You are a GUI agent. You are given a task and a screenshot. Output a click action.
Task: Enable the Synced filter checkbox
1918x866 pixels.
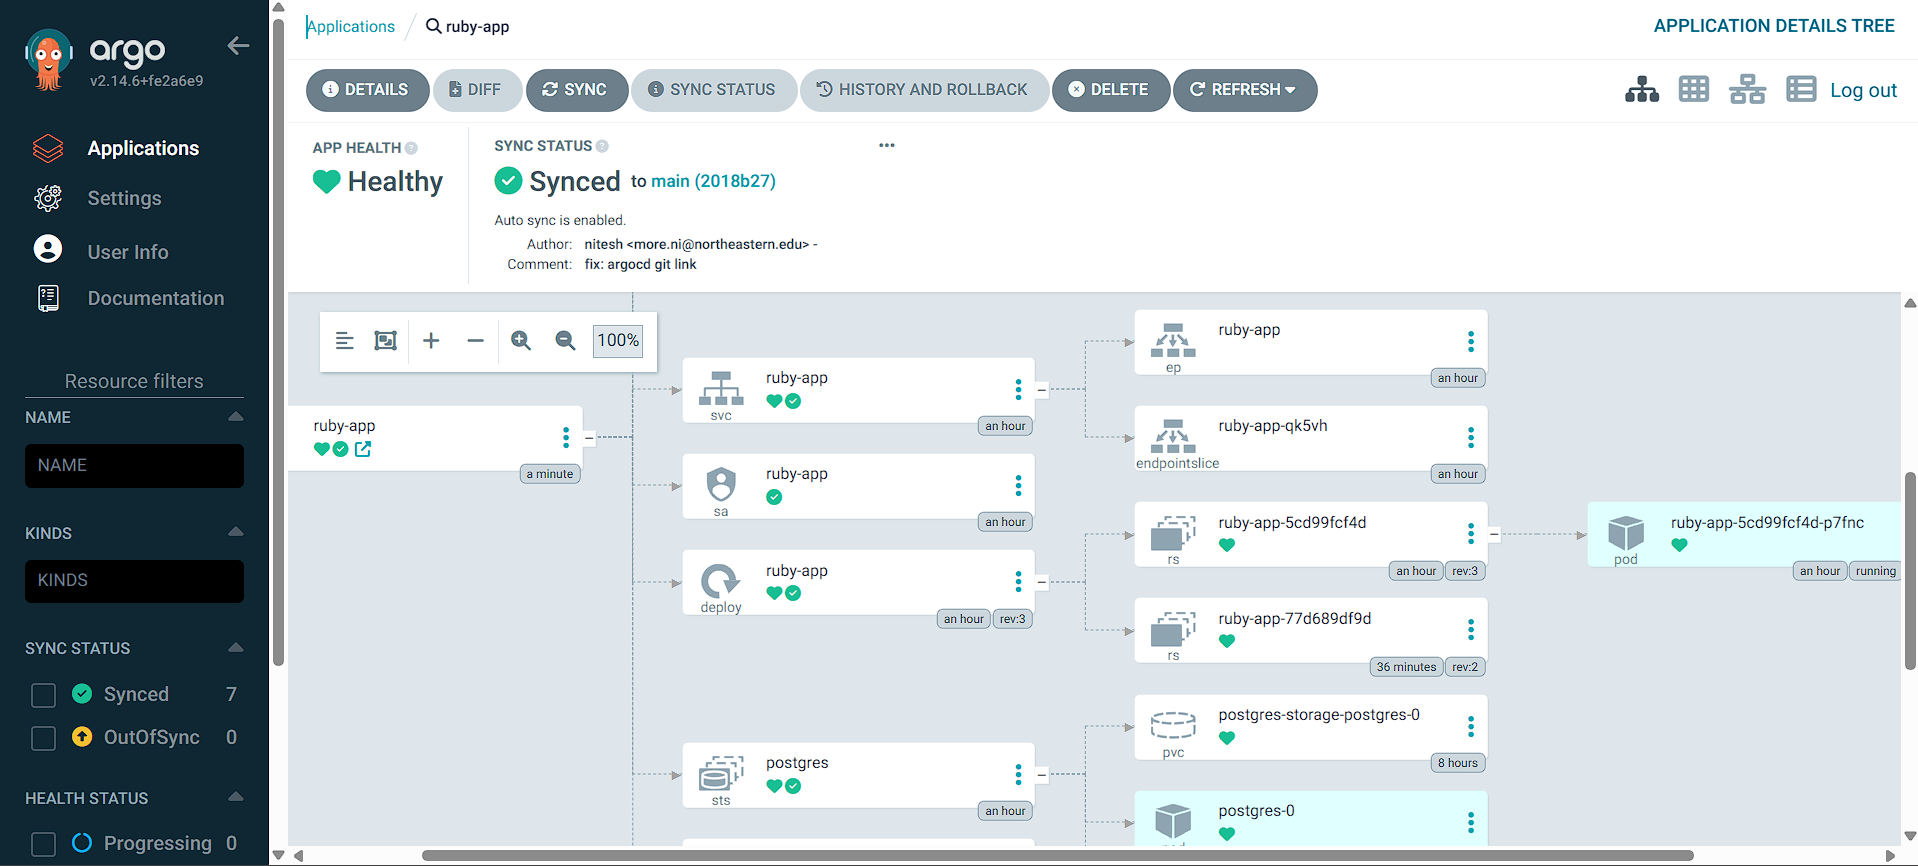coord(44,695)
